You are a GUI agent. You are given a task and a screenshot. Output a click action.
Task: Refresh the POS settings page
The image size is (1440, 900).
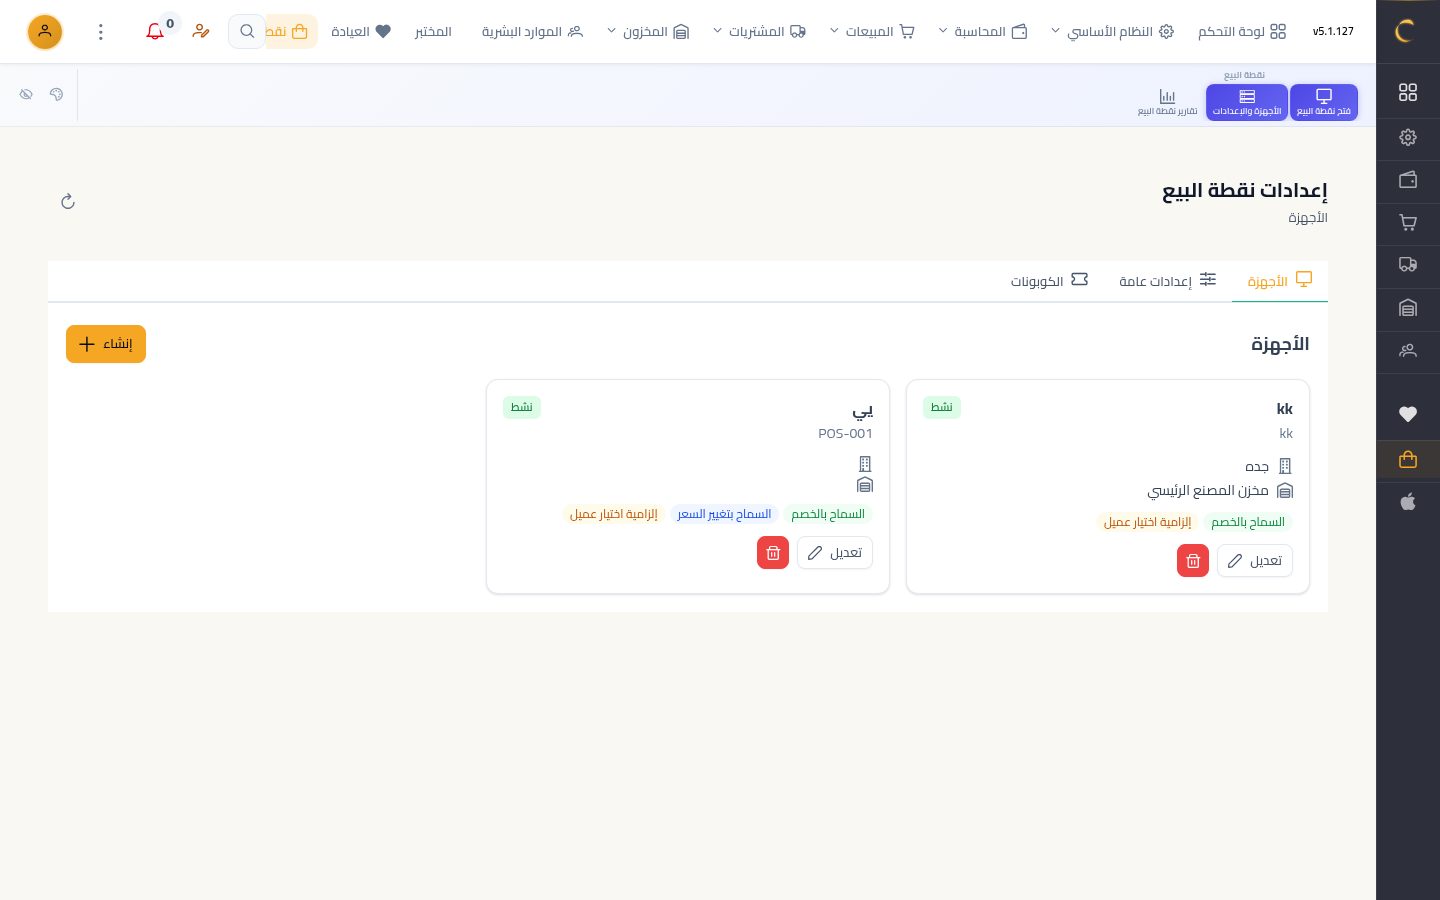tap(68, 202)
